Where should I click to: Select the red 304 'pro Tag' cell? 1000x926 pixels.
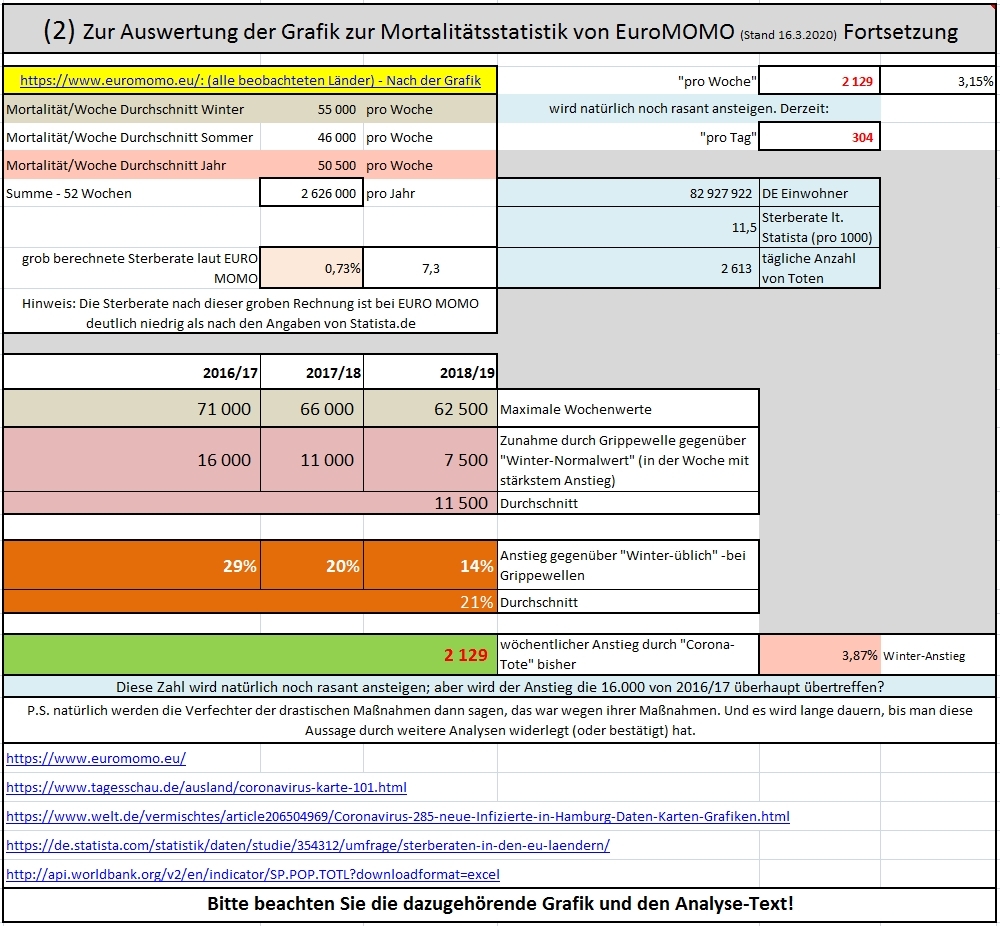coord(820,137)
